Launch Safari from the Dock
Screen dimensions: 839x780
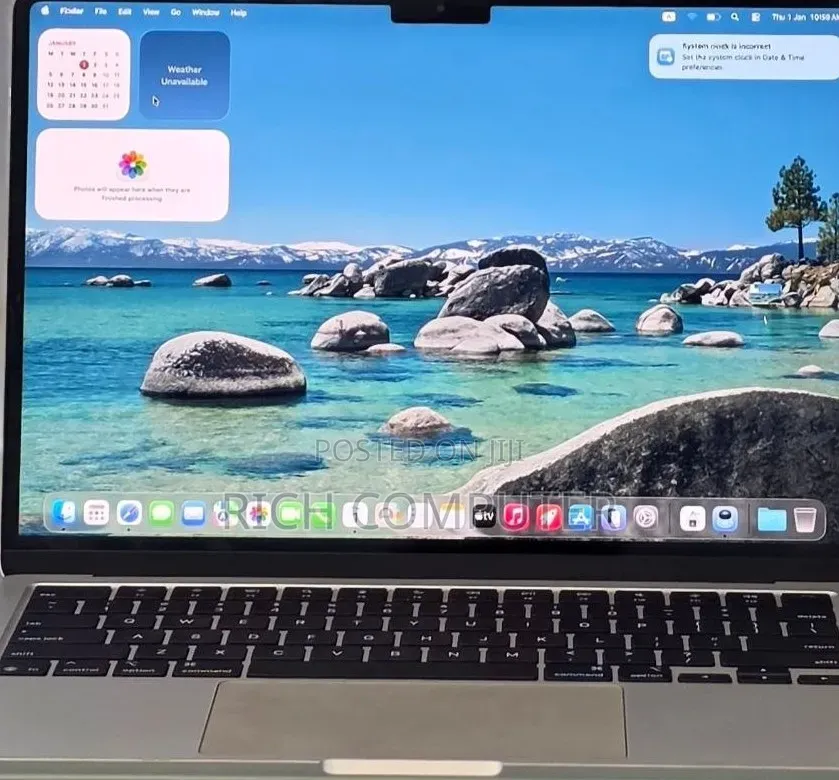click(x=129, y=514)
